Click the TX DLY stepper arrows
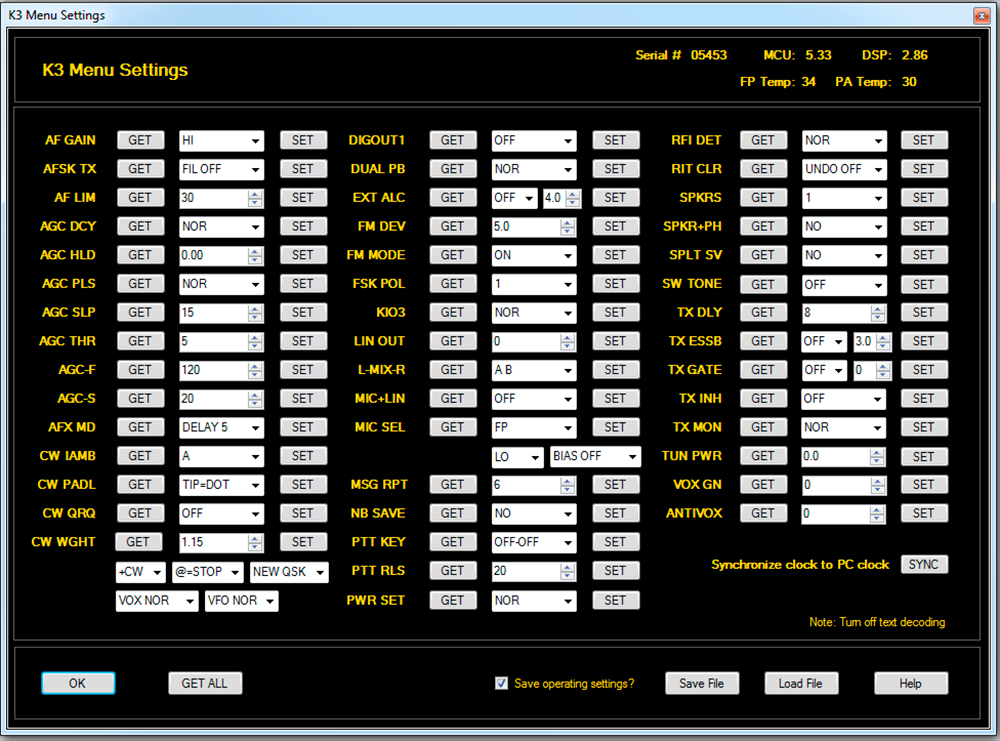Image resolution: width=1000 pixels, height=741 pixels. (x=878, y=313)
